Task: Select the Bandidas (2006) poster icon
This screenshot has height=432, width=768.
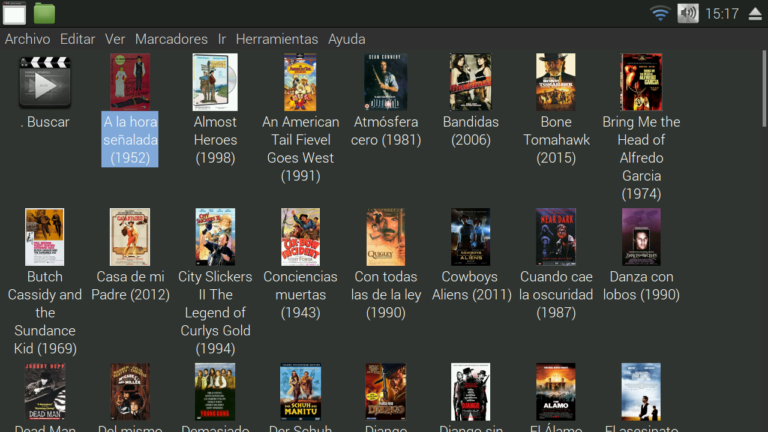Action: coord(471,82)
